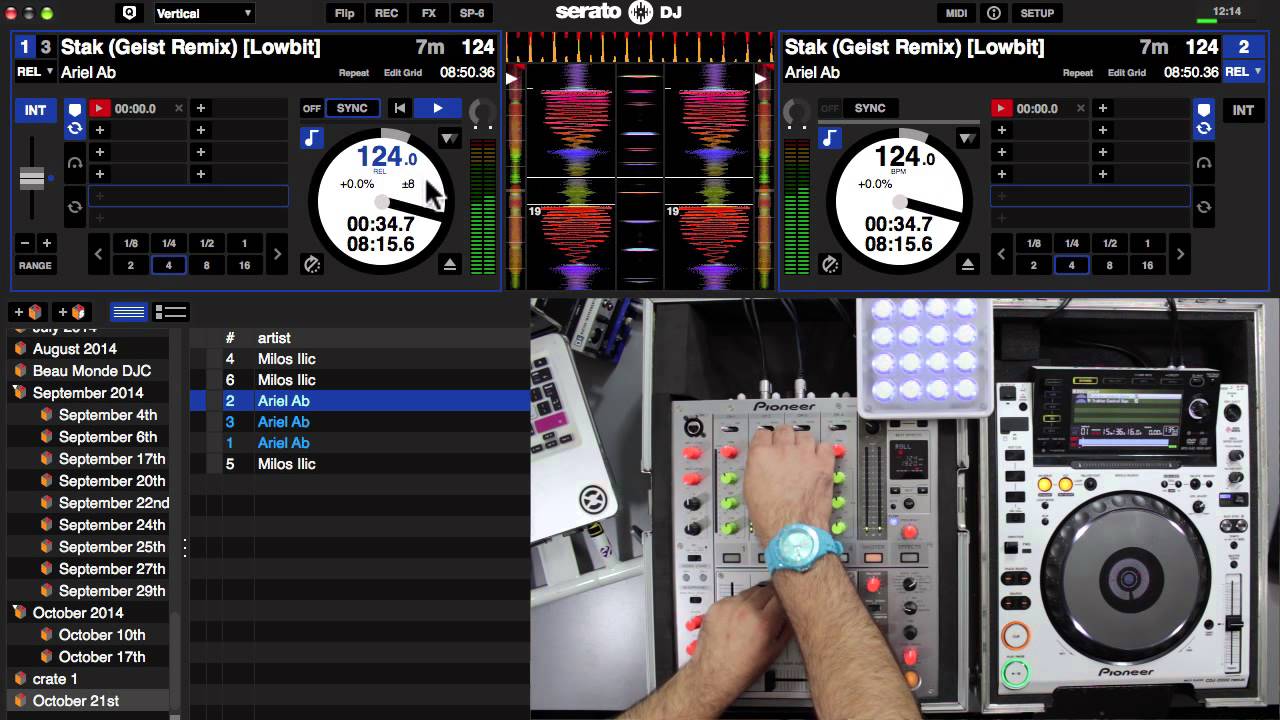Open the SP-6 sampler panel
Viewport: 1280px width, 720px height.
pos(472,13)
